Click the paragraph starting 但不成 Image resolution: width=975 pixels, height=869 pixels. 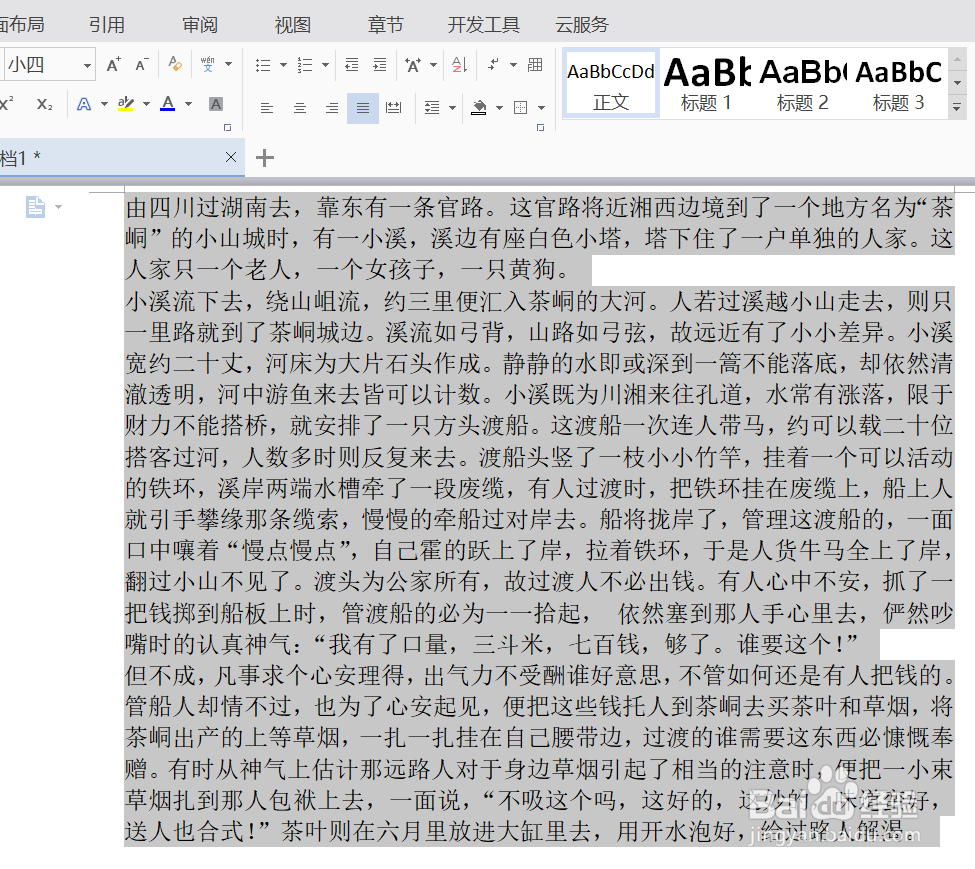coord(539,753)
